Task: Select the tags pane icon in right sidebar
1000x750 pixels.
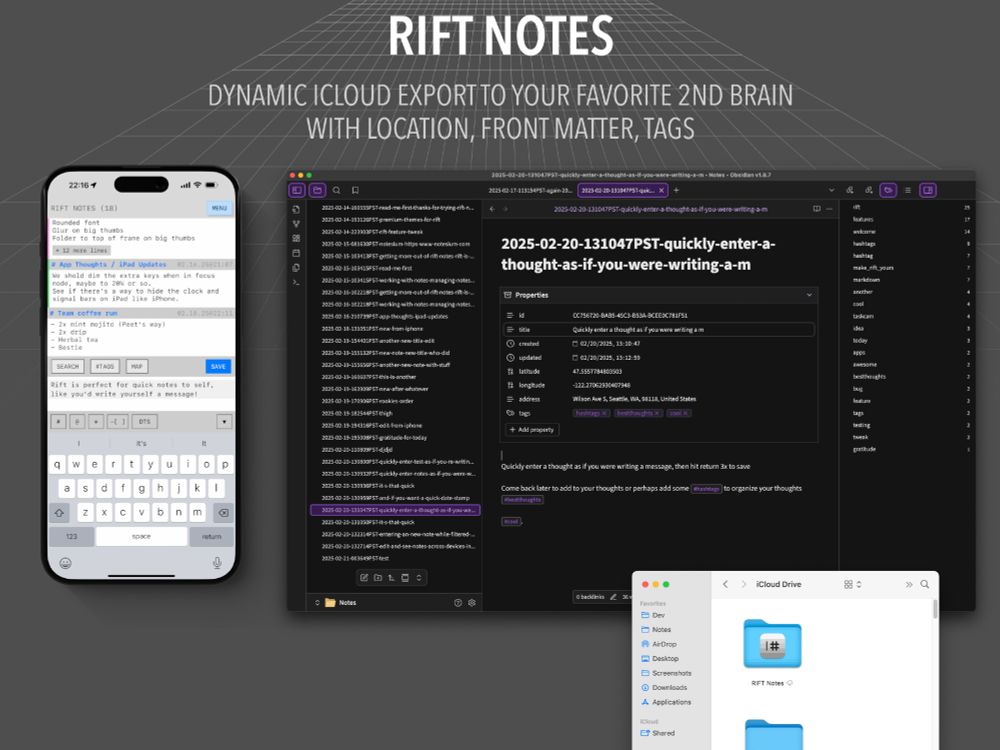Action: (x=888, y=190)
